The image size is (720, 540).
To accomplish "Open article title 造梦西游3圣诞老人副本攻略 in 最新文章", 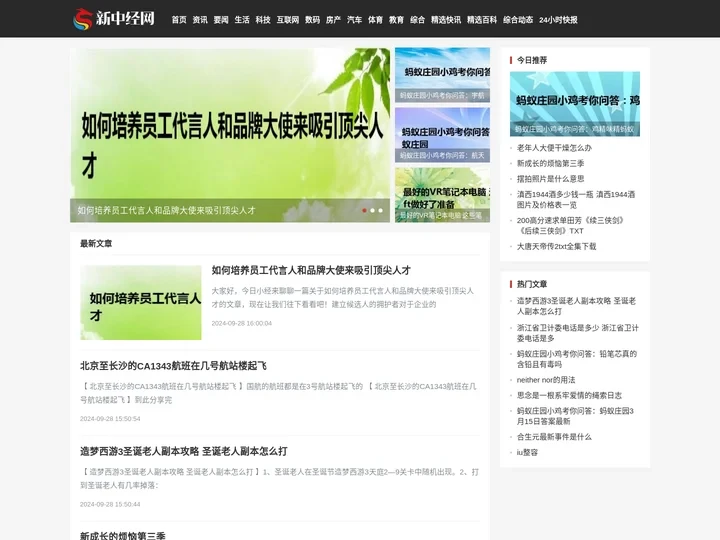I will pyautogui.click(x=184, y=451).
